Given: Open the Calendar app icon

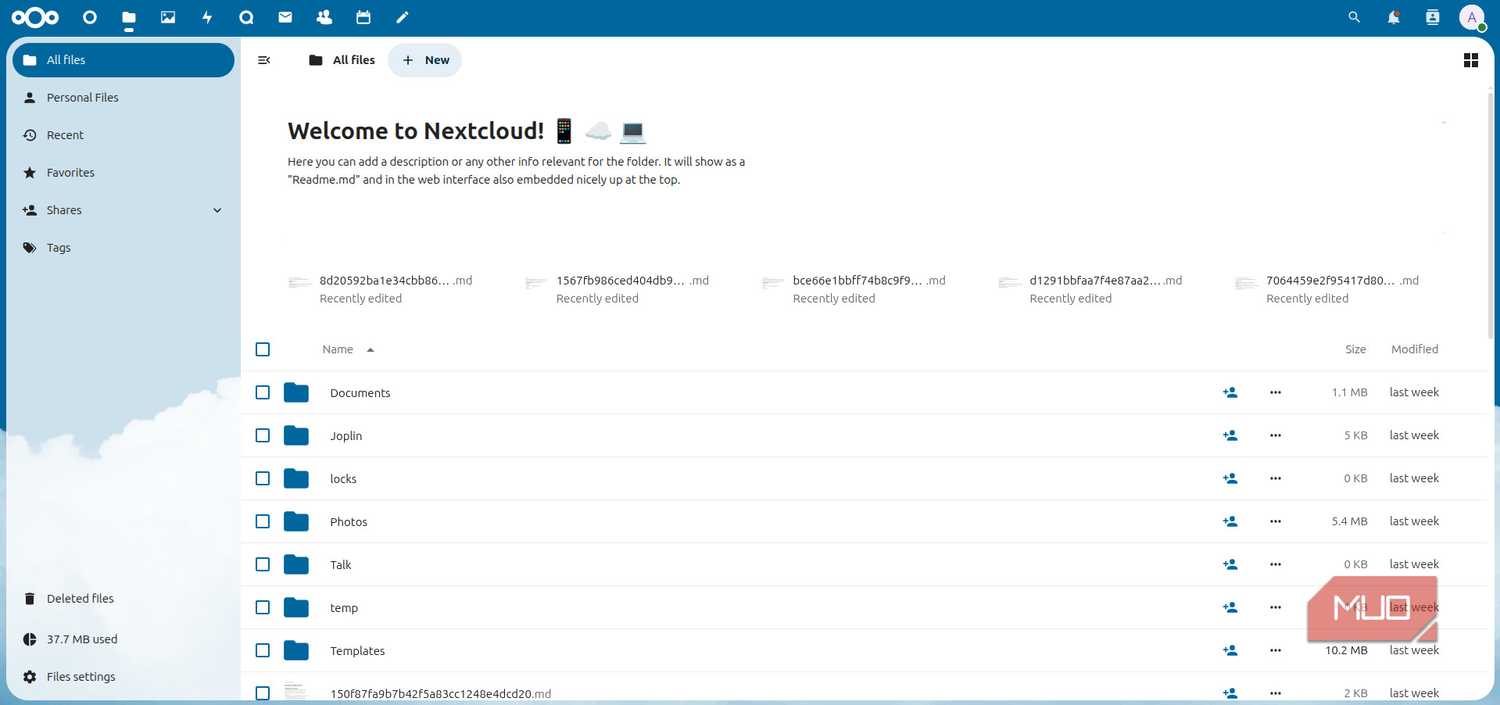Looking at the screenshot, I should 363,17.
